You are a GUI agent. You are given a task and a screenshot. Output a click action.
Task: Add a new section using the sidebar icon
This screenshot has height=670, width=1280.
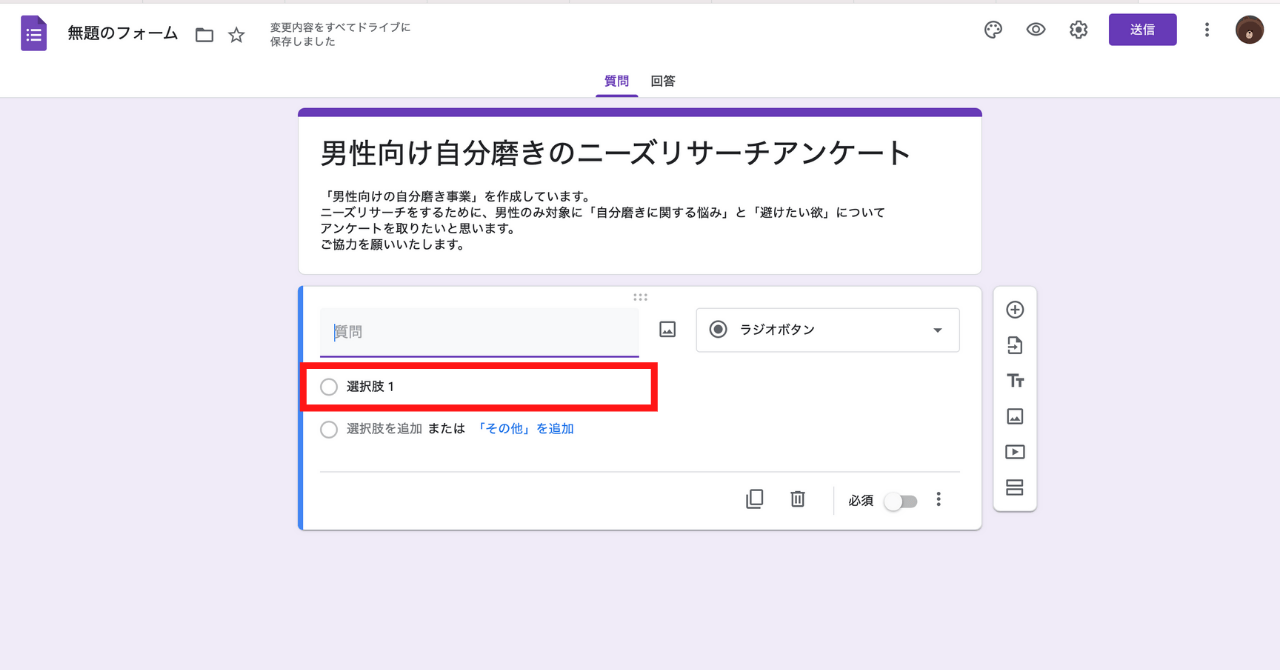tap(1015, 487)
